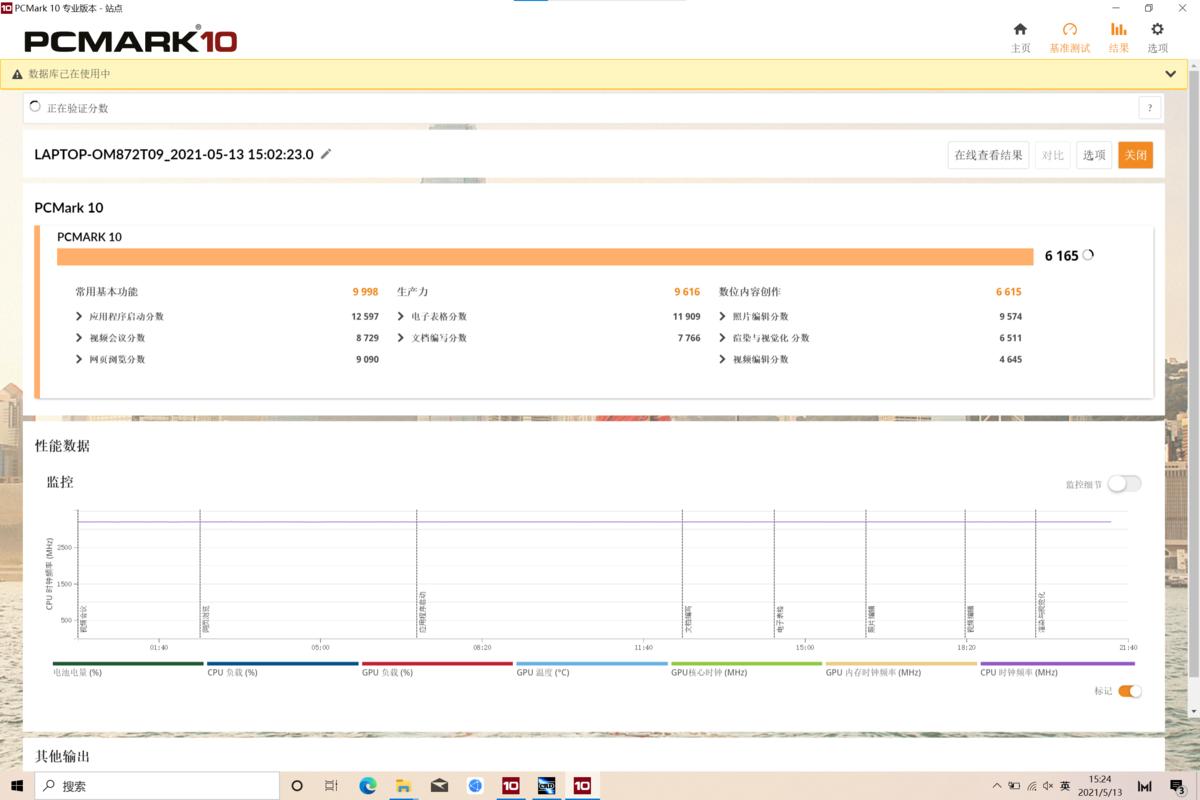Open Microsoft Edge from the taskbar
The image size is (1200, 800).
click(367, 786)
